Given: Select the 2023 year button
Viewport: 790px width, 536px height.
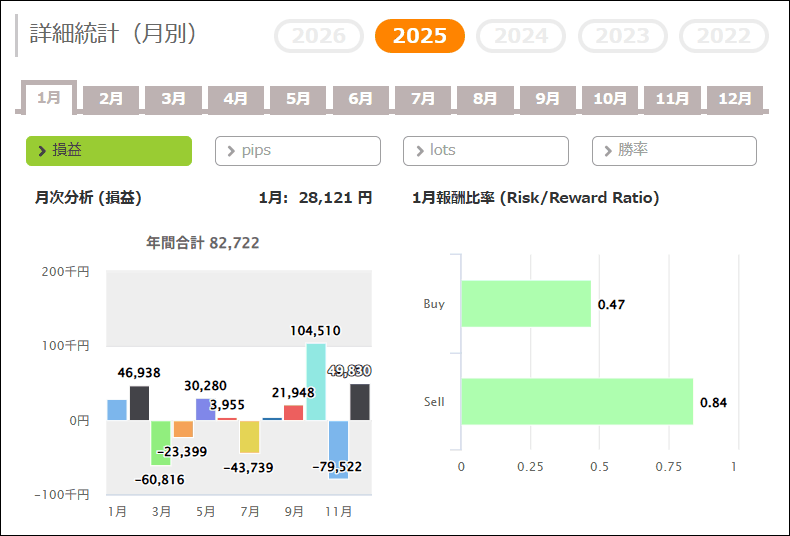Looking at the screenshot, I should (x=623, y=36).
